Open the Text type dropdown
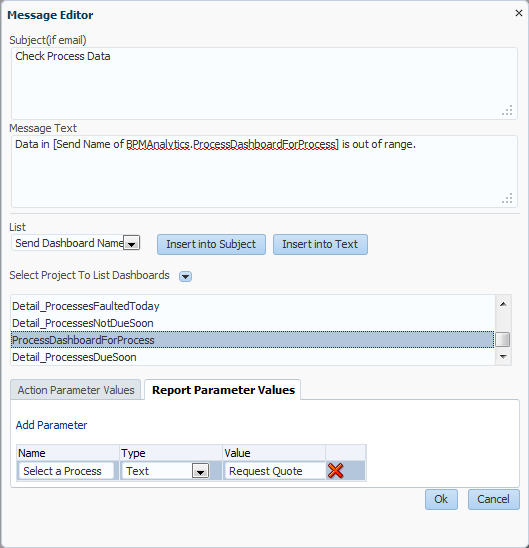This screenshot has height=548, width=529. tap(200, 471)
